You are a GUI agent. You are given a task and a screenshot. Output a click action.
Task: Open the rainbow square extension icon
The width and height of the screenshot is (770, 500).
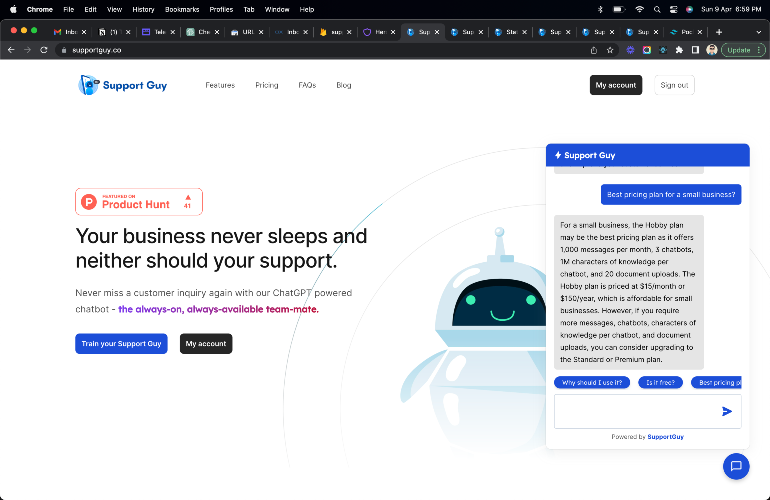(x=647, y=50)
